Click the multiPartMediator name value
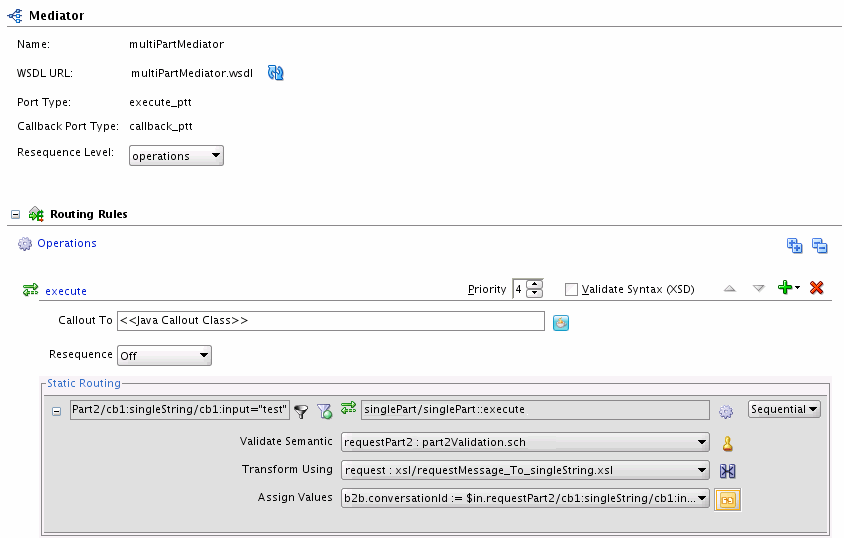 tap(177, 44)
